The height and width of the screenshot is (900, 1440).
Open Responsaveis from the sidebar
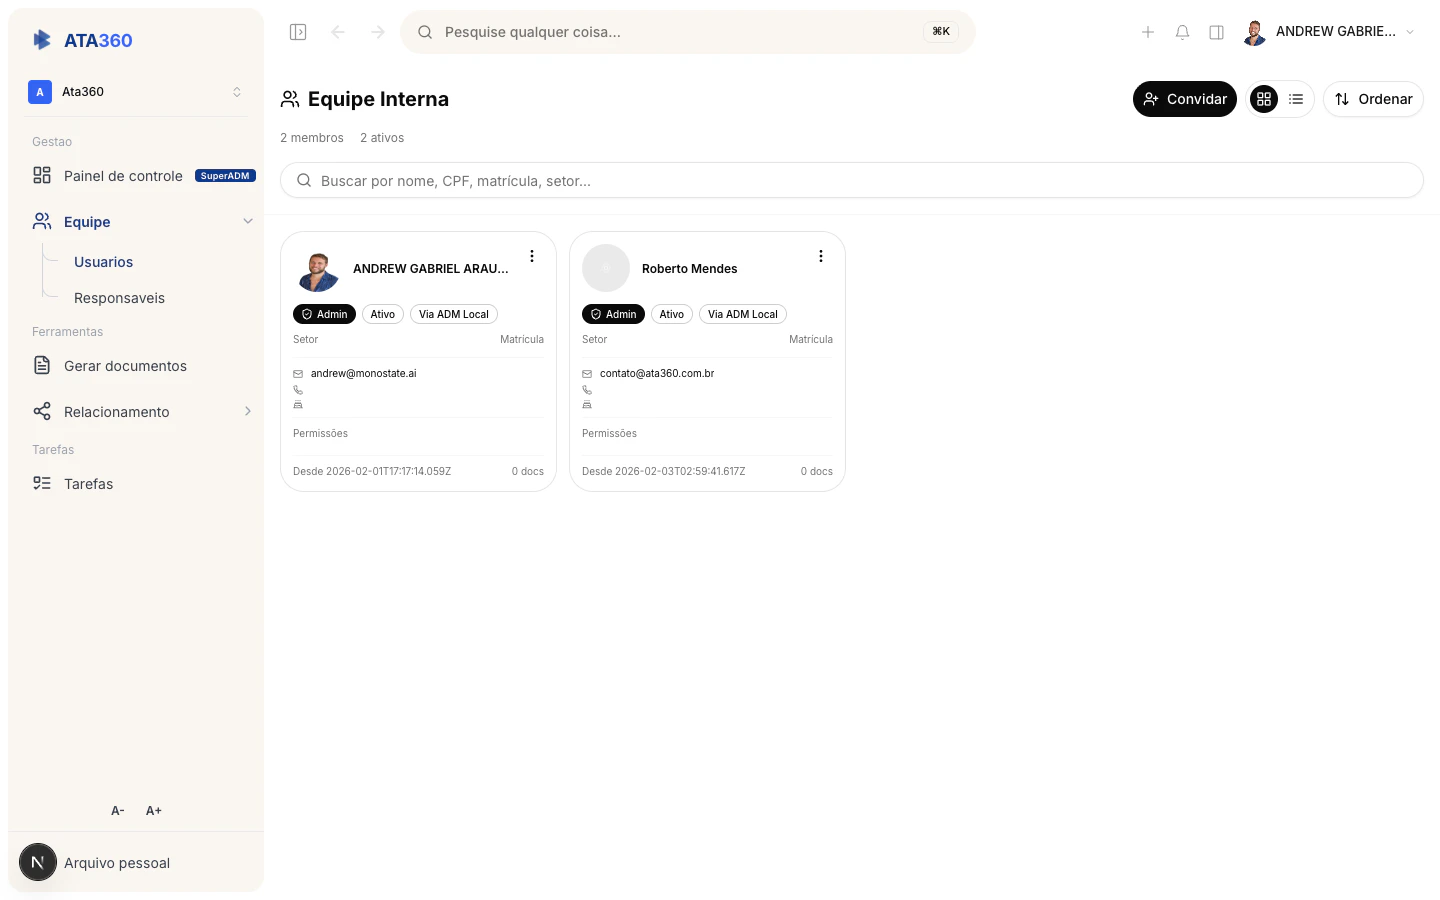[x=119, y=297]
